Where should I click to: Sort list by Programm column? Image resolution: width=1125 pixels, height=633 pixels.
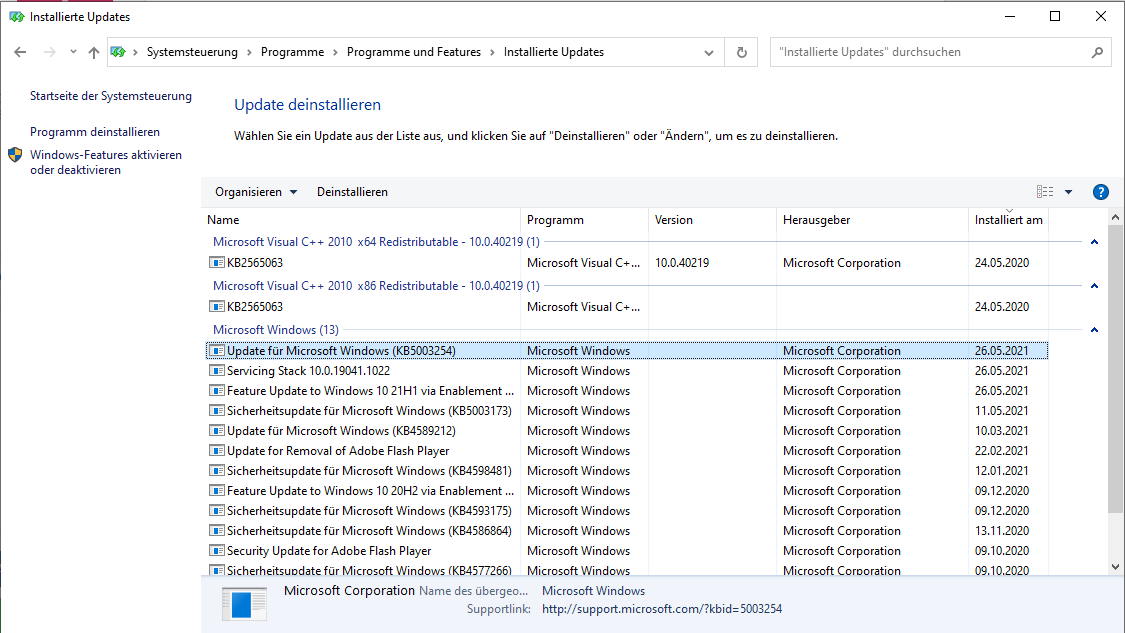coord(584,220)
